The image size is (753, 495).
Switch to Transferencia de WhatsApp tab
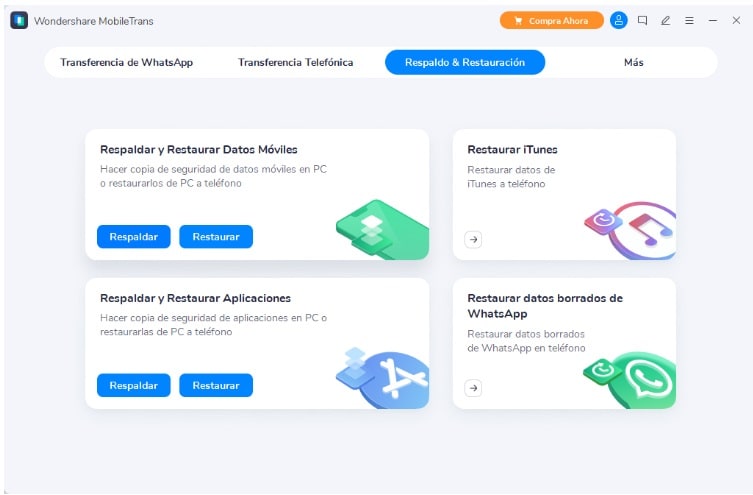126,62
